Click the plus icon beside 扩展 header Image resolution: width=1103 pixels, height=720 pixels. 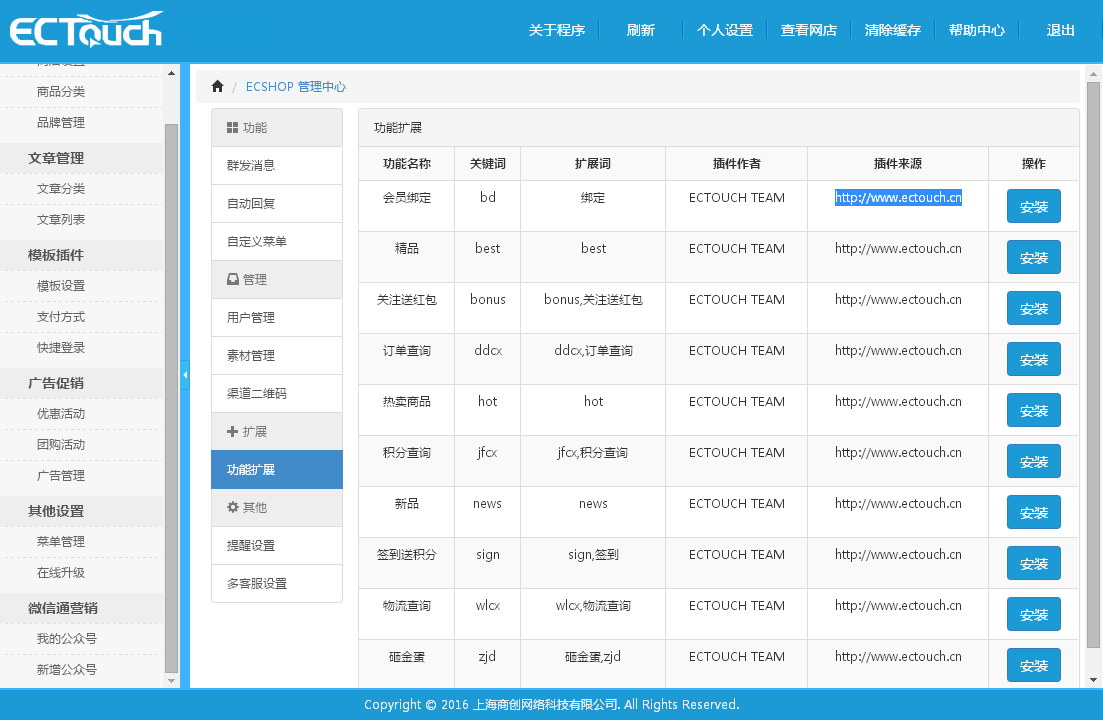231,431
